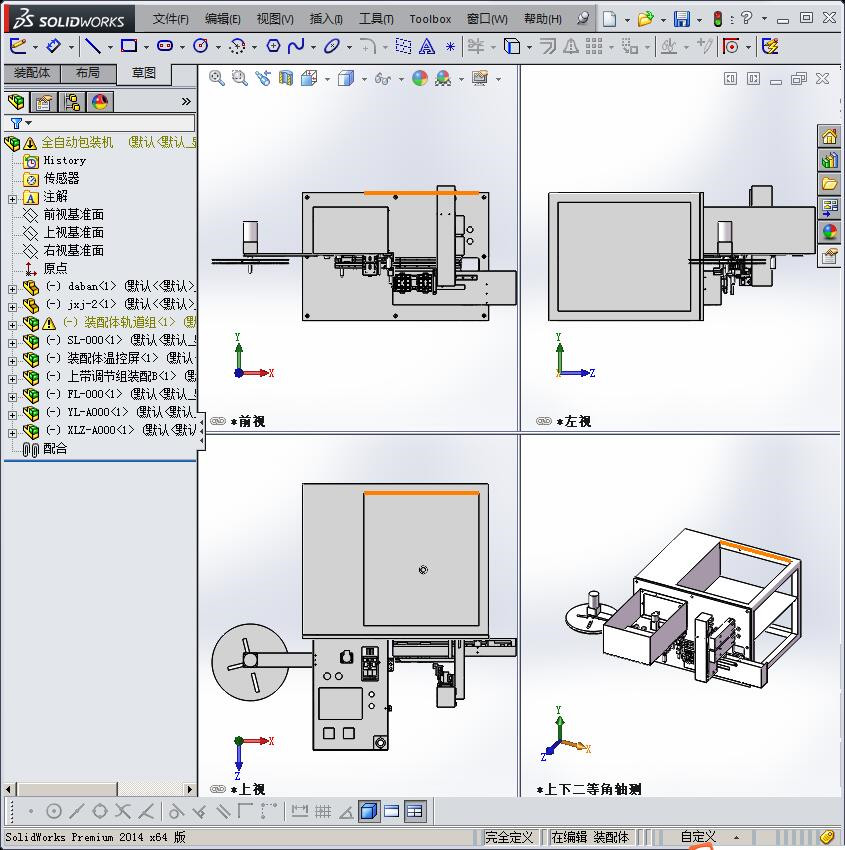Click the Rebuild traffic light icon

pyautogui.click(x=718, y=20)
